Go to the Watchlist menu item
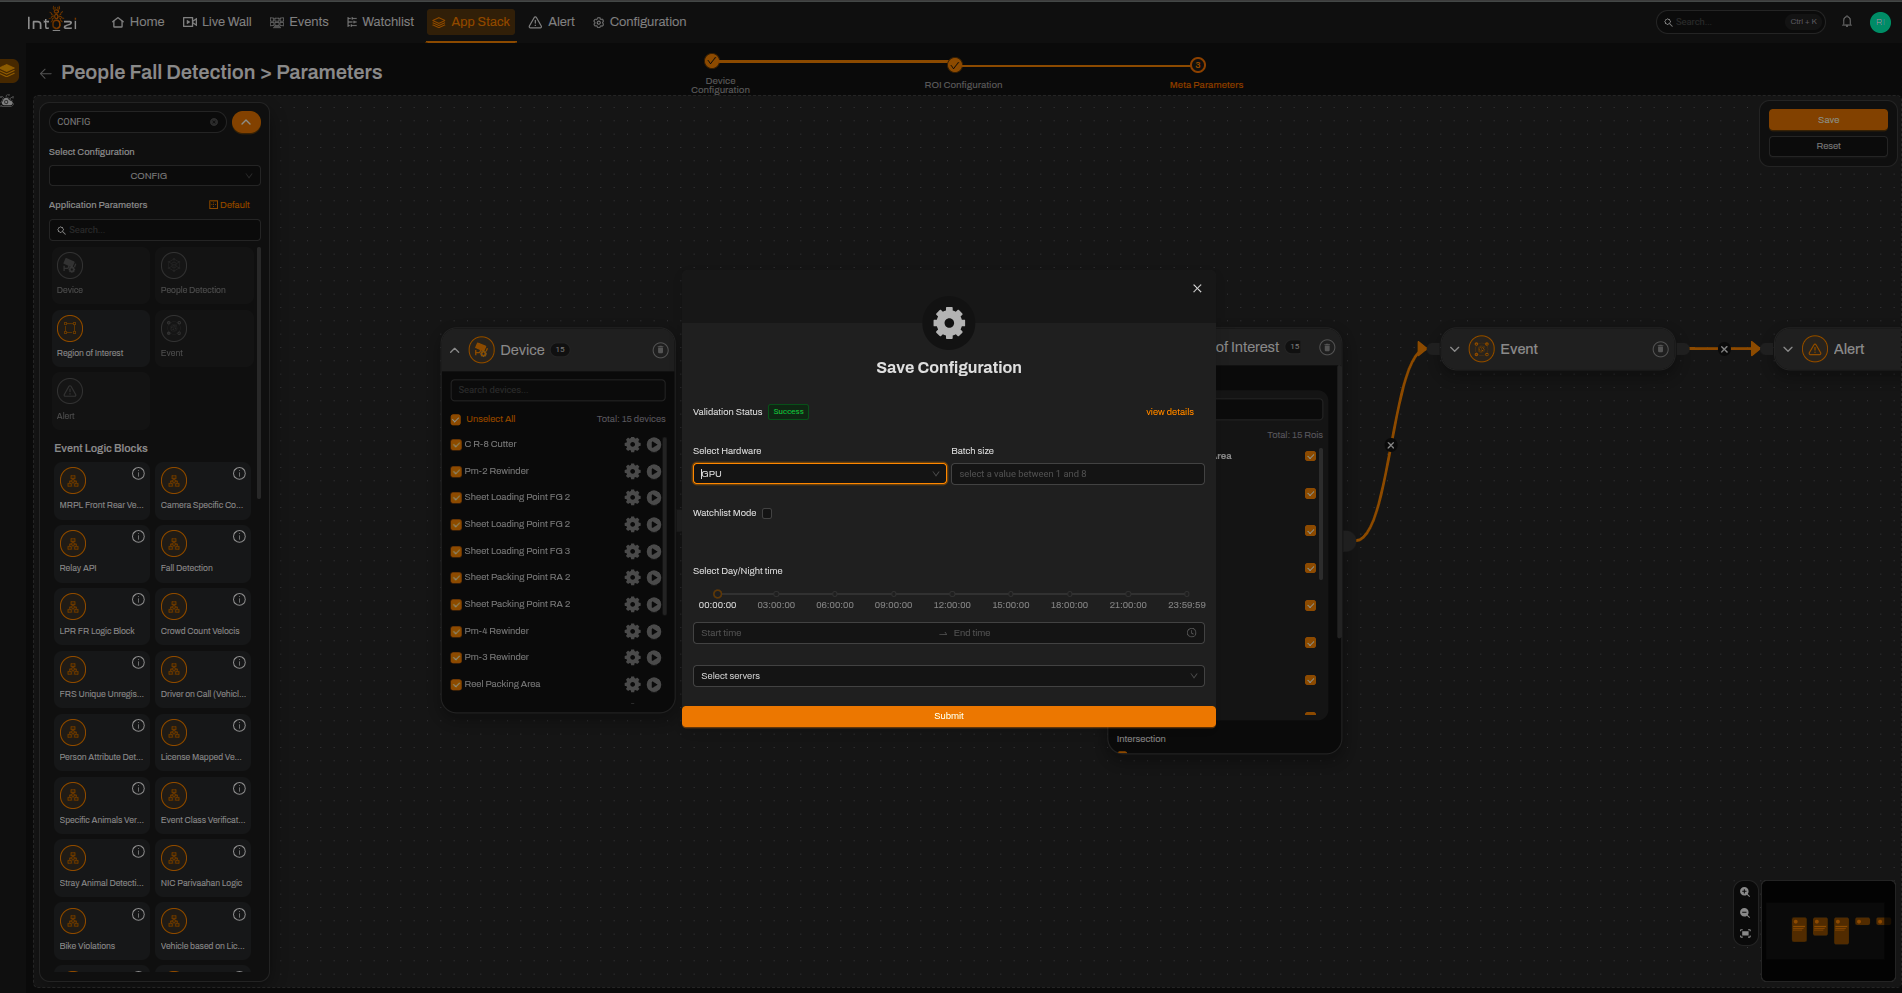1902x993 pixels. click(380, 22)
